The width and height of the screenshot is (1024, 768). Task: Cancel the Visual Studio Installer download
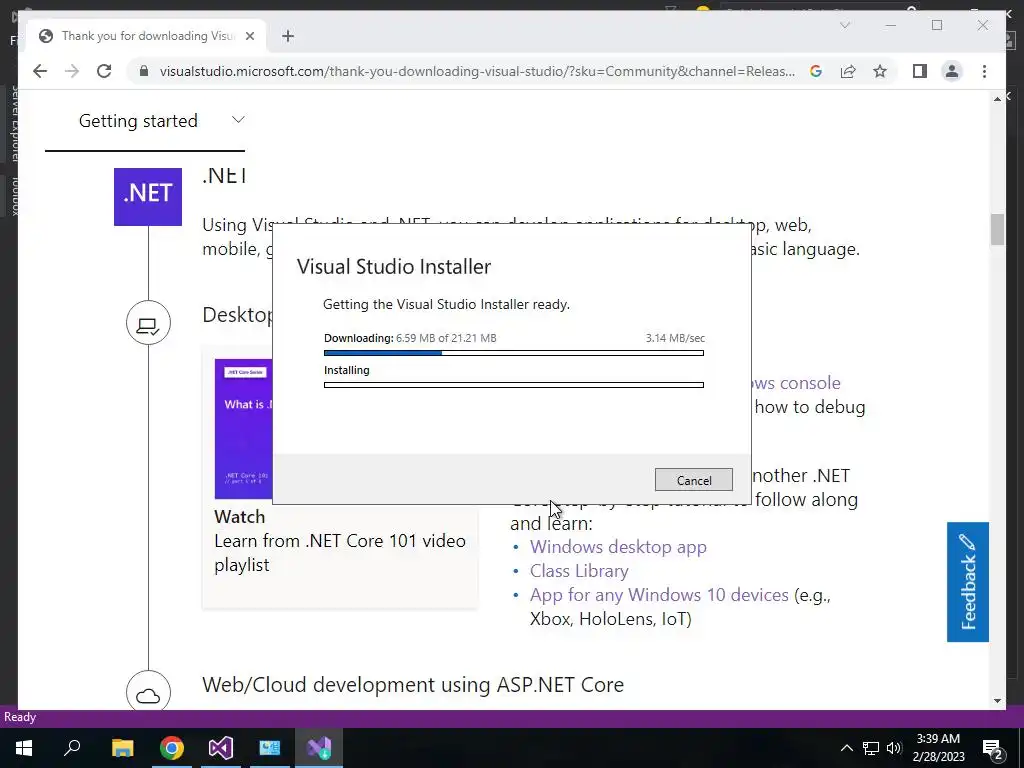click(x=694, y=480)
